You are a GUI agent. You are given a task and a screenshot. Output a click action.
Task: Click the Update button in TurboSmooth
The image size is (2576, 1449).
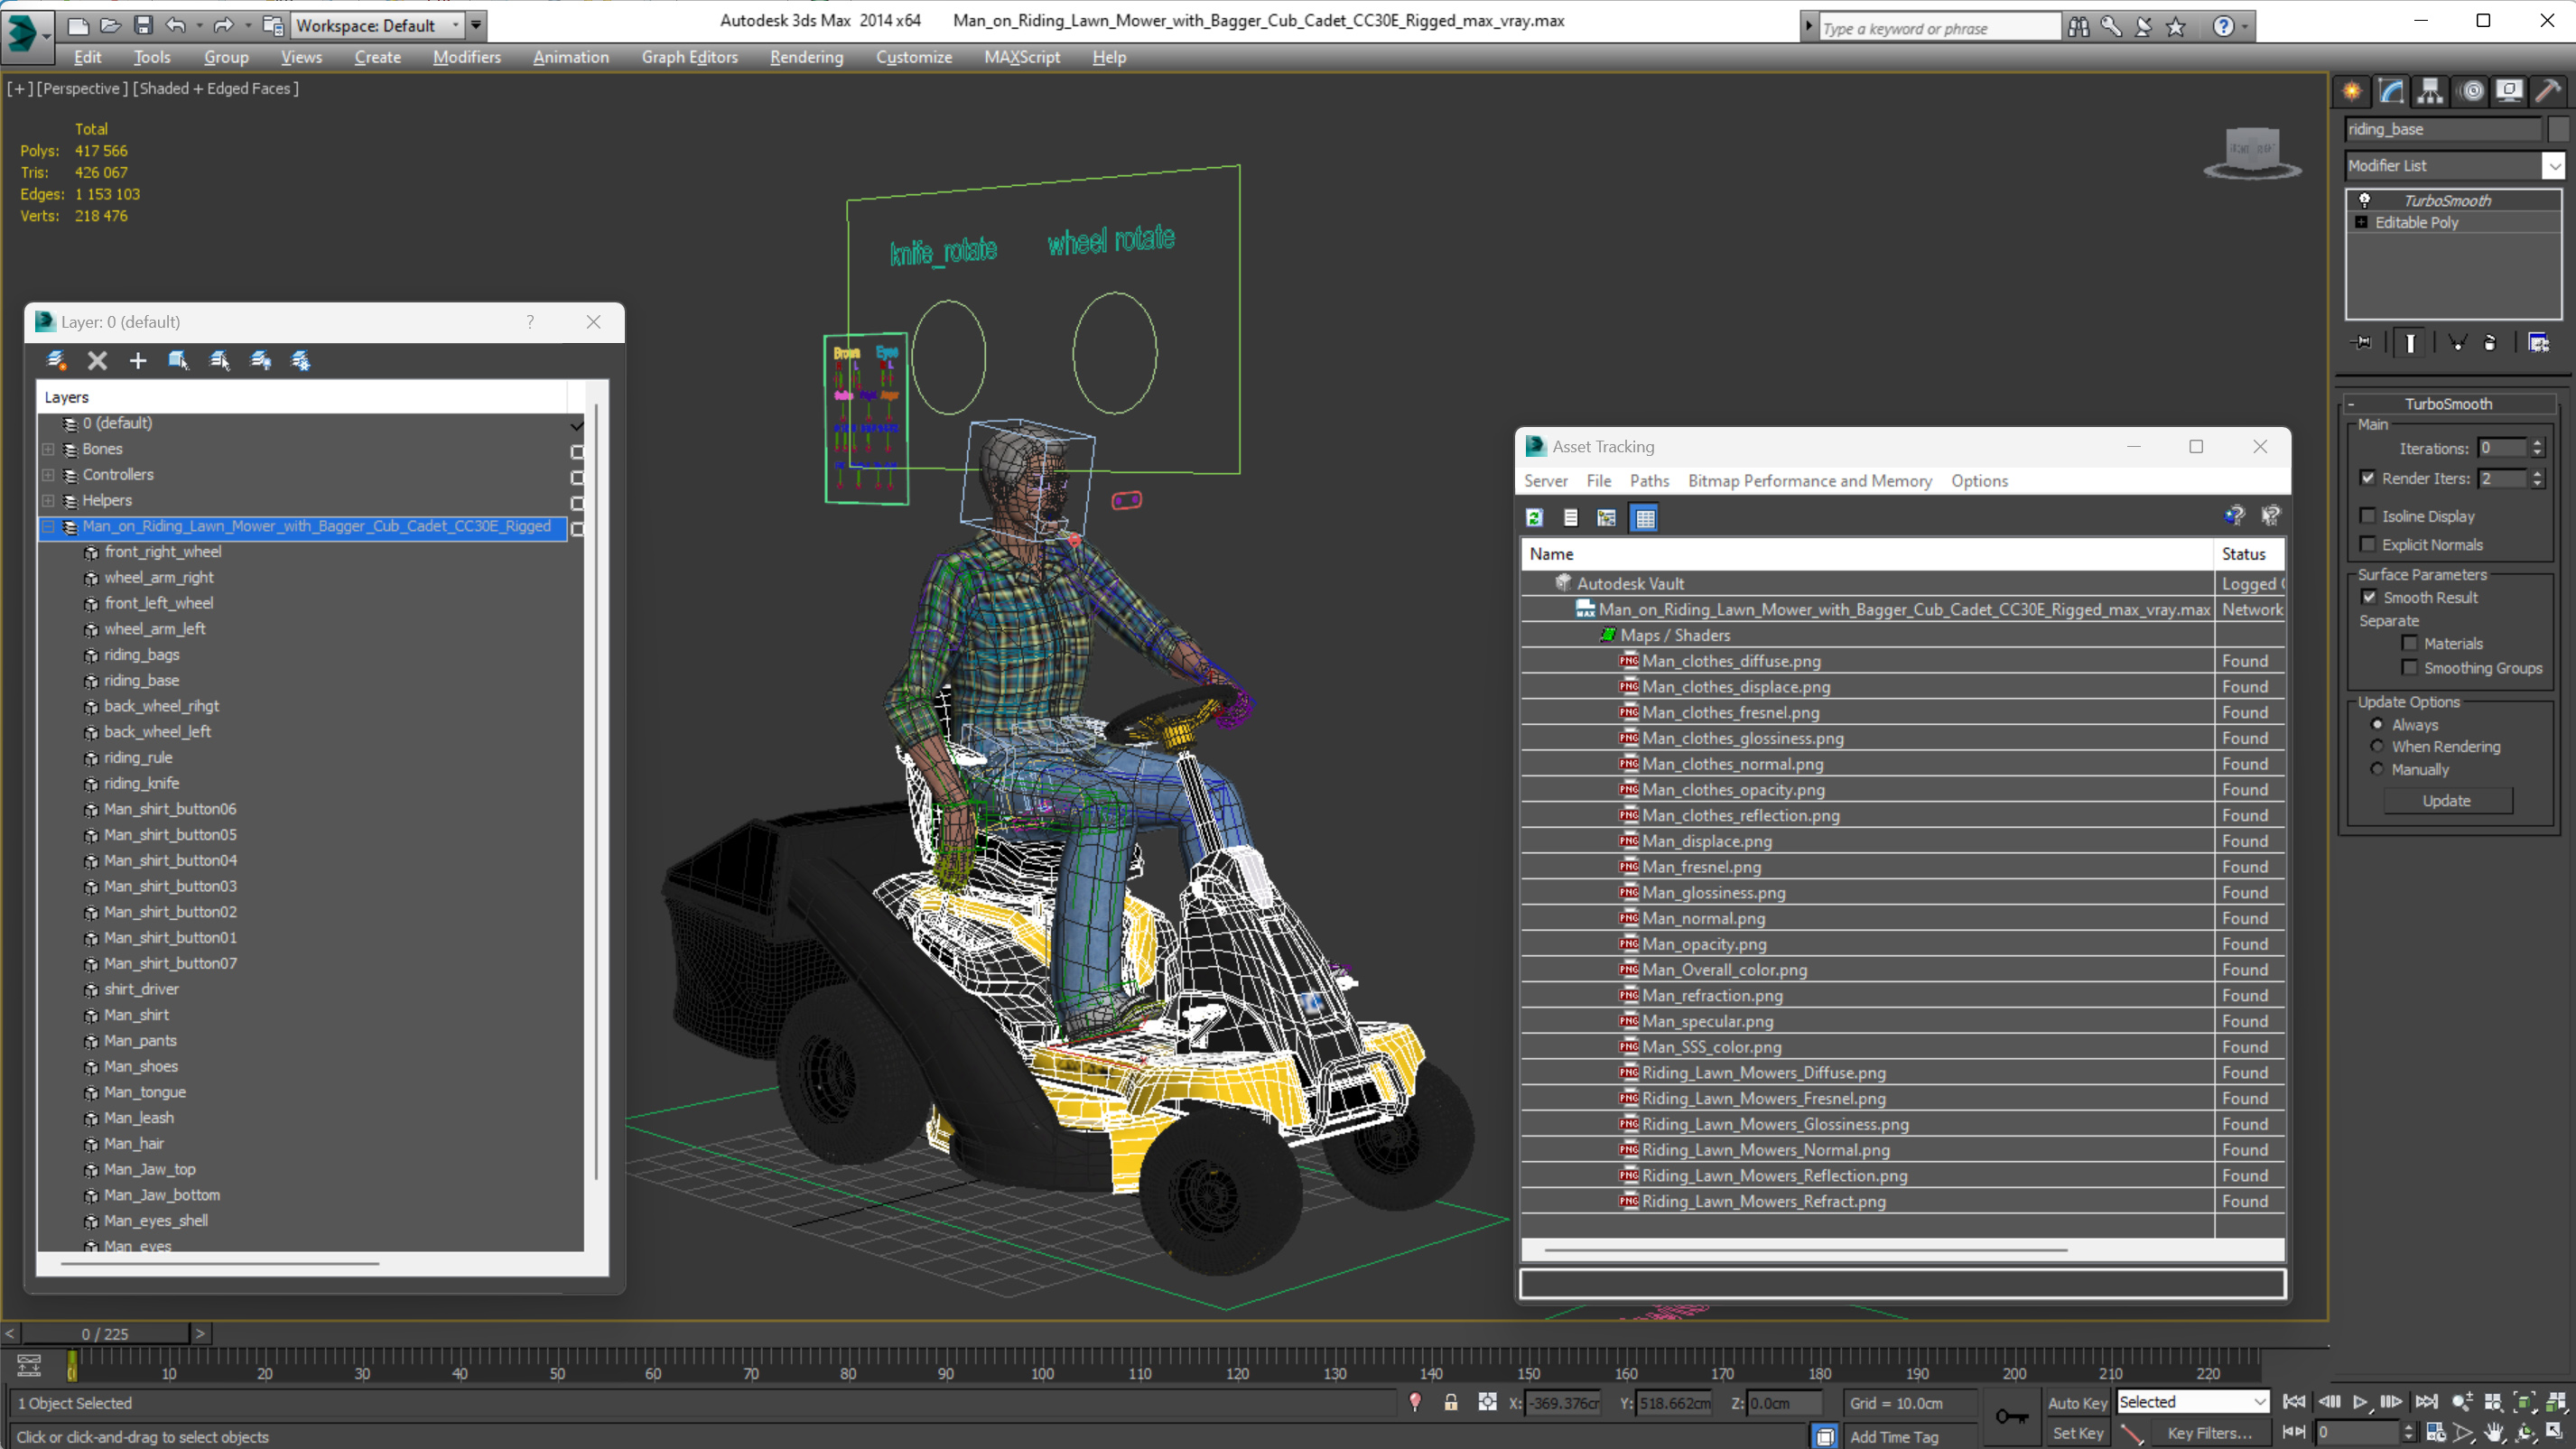click(2446, 801)
